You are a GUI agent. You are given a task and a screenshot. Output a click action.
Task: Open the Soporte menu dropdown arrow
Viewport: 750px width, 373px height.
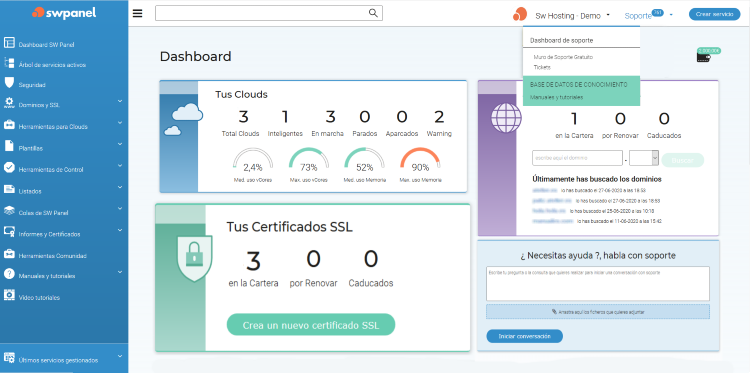[x=671, y=15]
